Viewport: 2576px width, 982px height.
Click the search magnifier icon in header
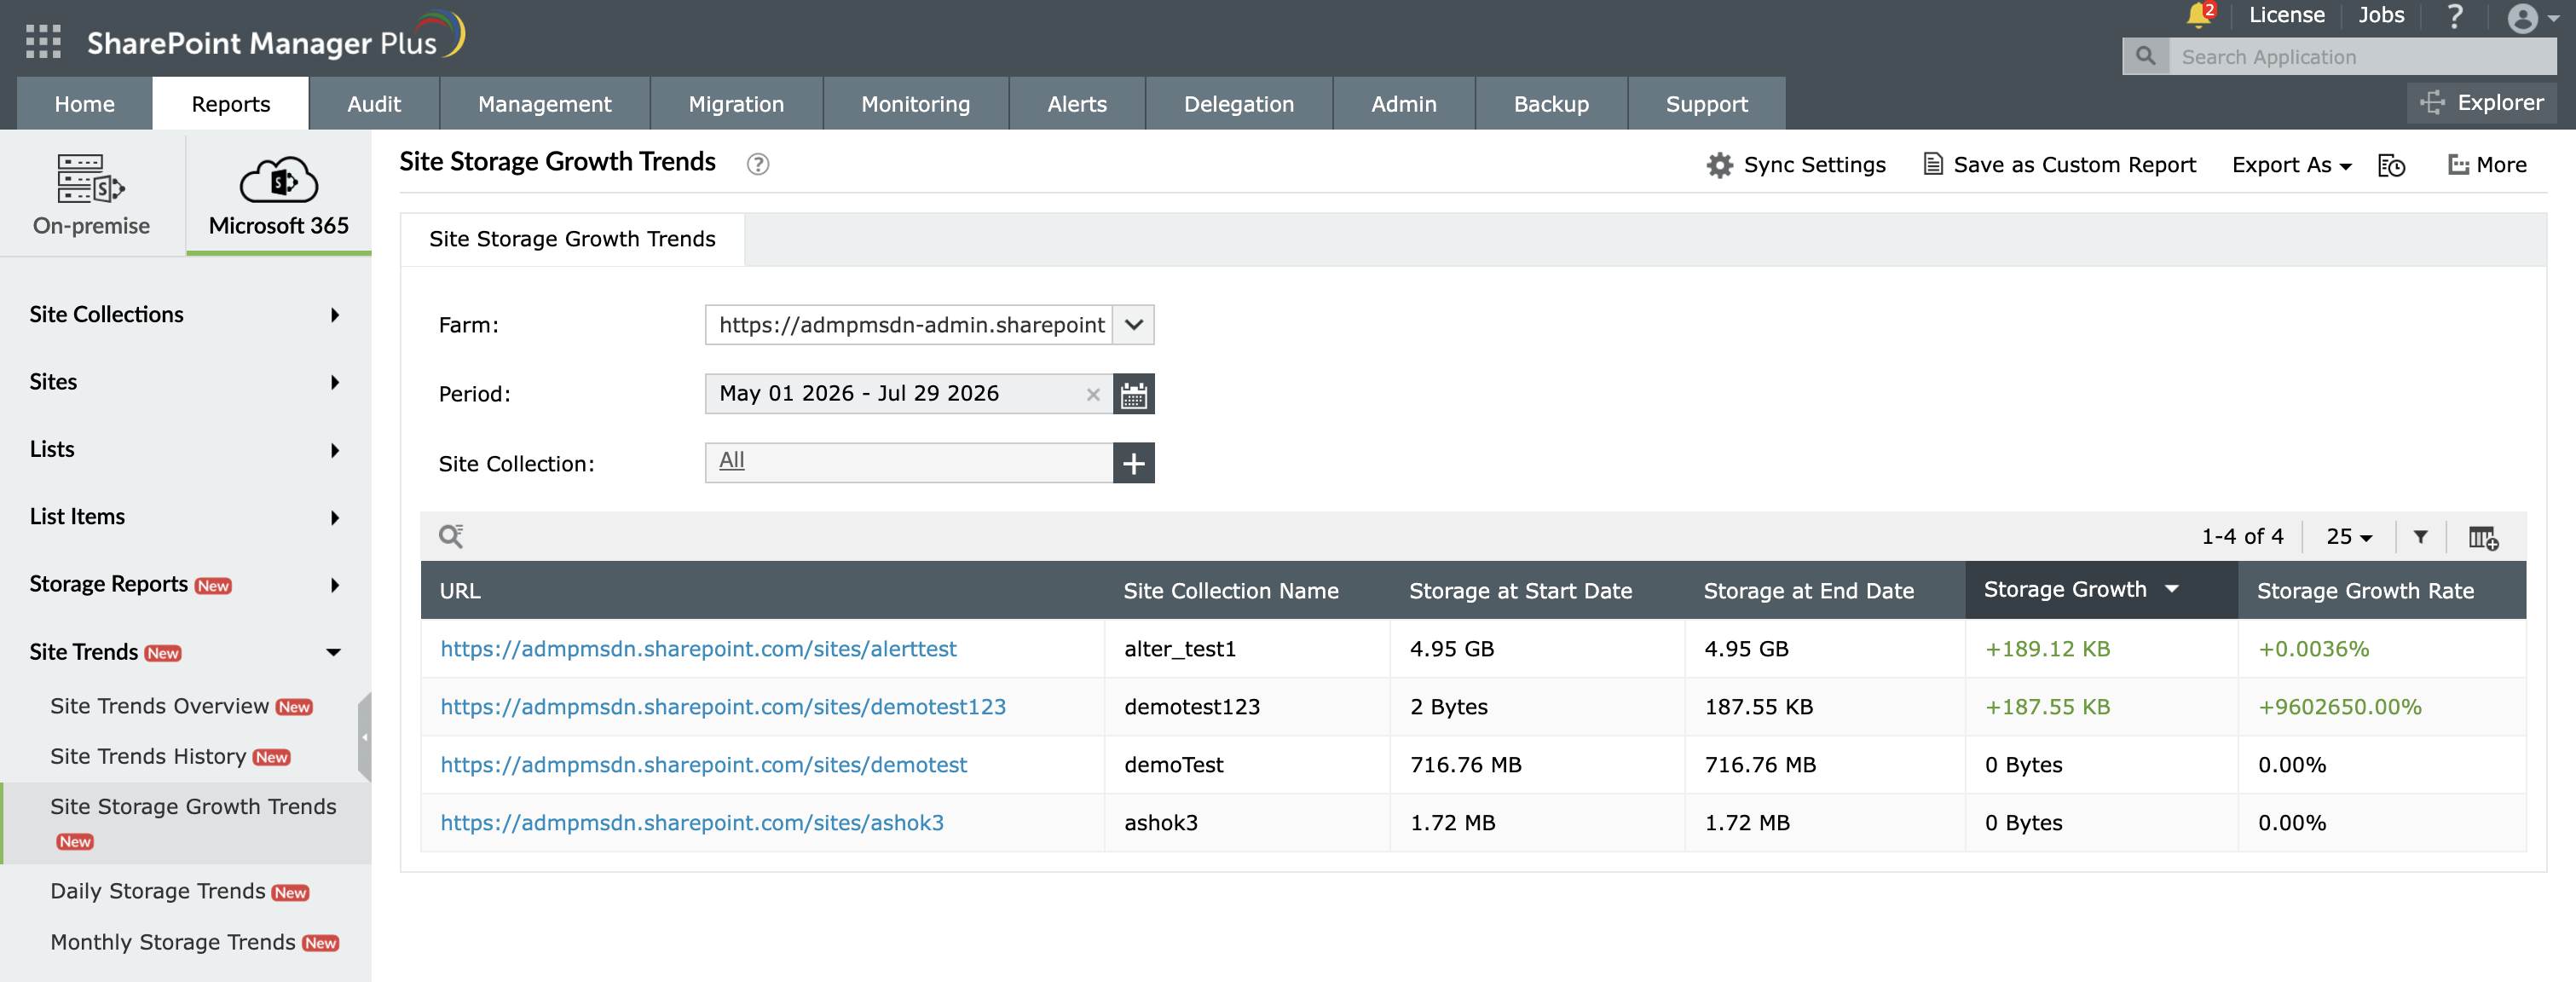[2145, 57]
